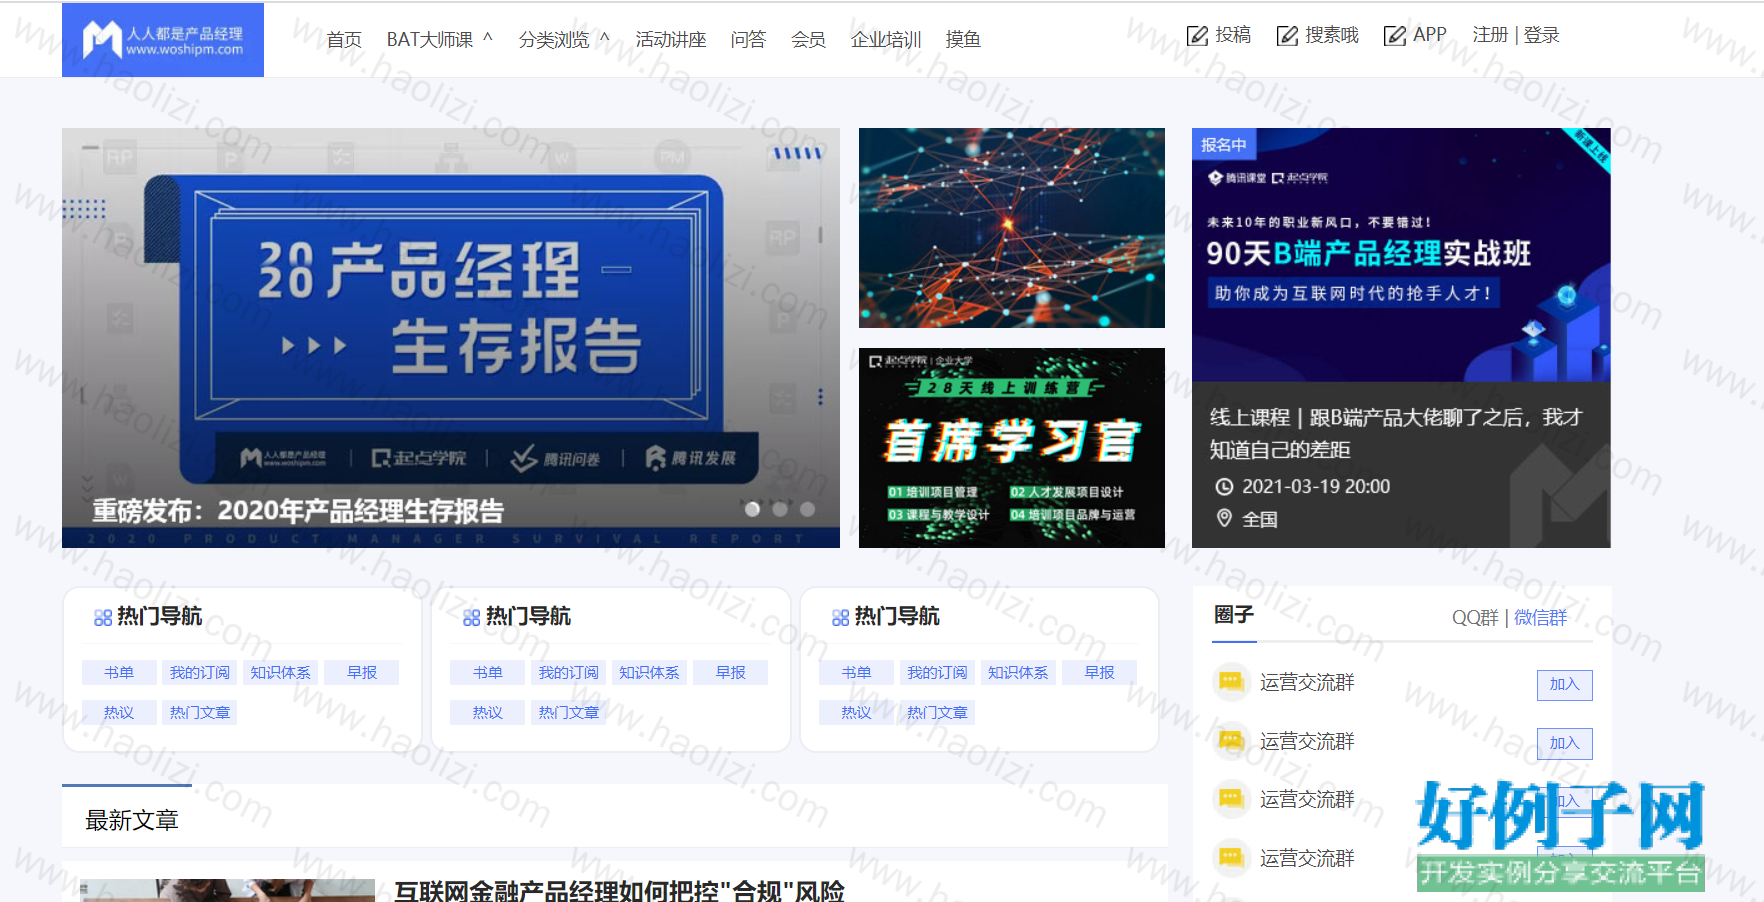Image resolution: width=1764 pixels, height=902 pixels.
Task: Click the clock icon beside 2021-03-19 20:00
Action: (x=1224, y=487)
